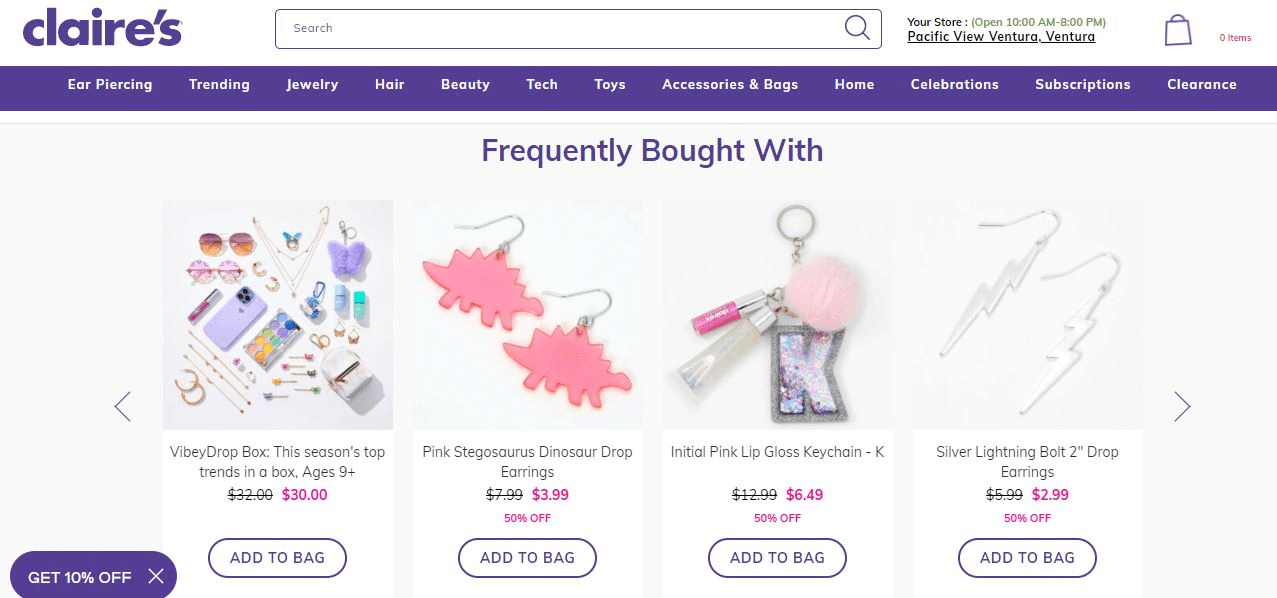Viewport: 1277px width, 598px height.
Task: Click the search magnifying glass icon
Action: [x=857, y=28]
